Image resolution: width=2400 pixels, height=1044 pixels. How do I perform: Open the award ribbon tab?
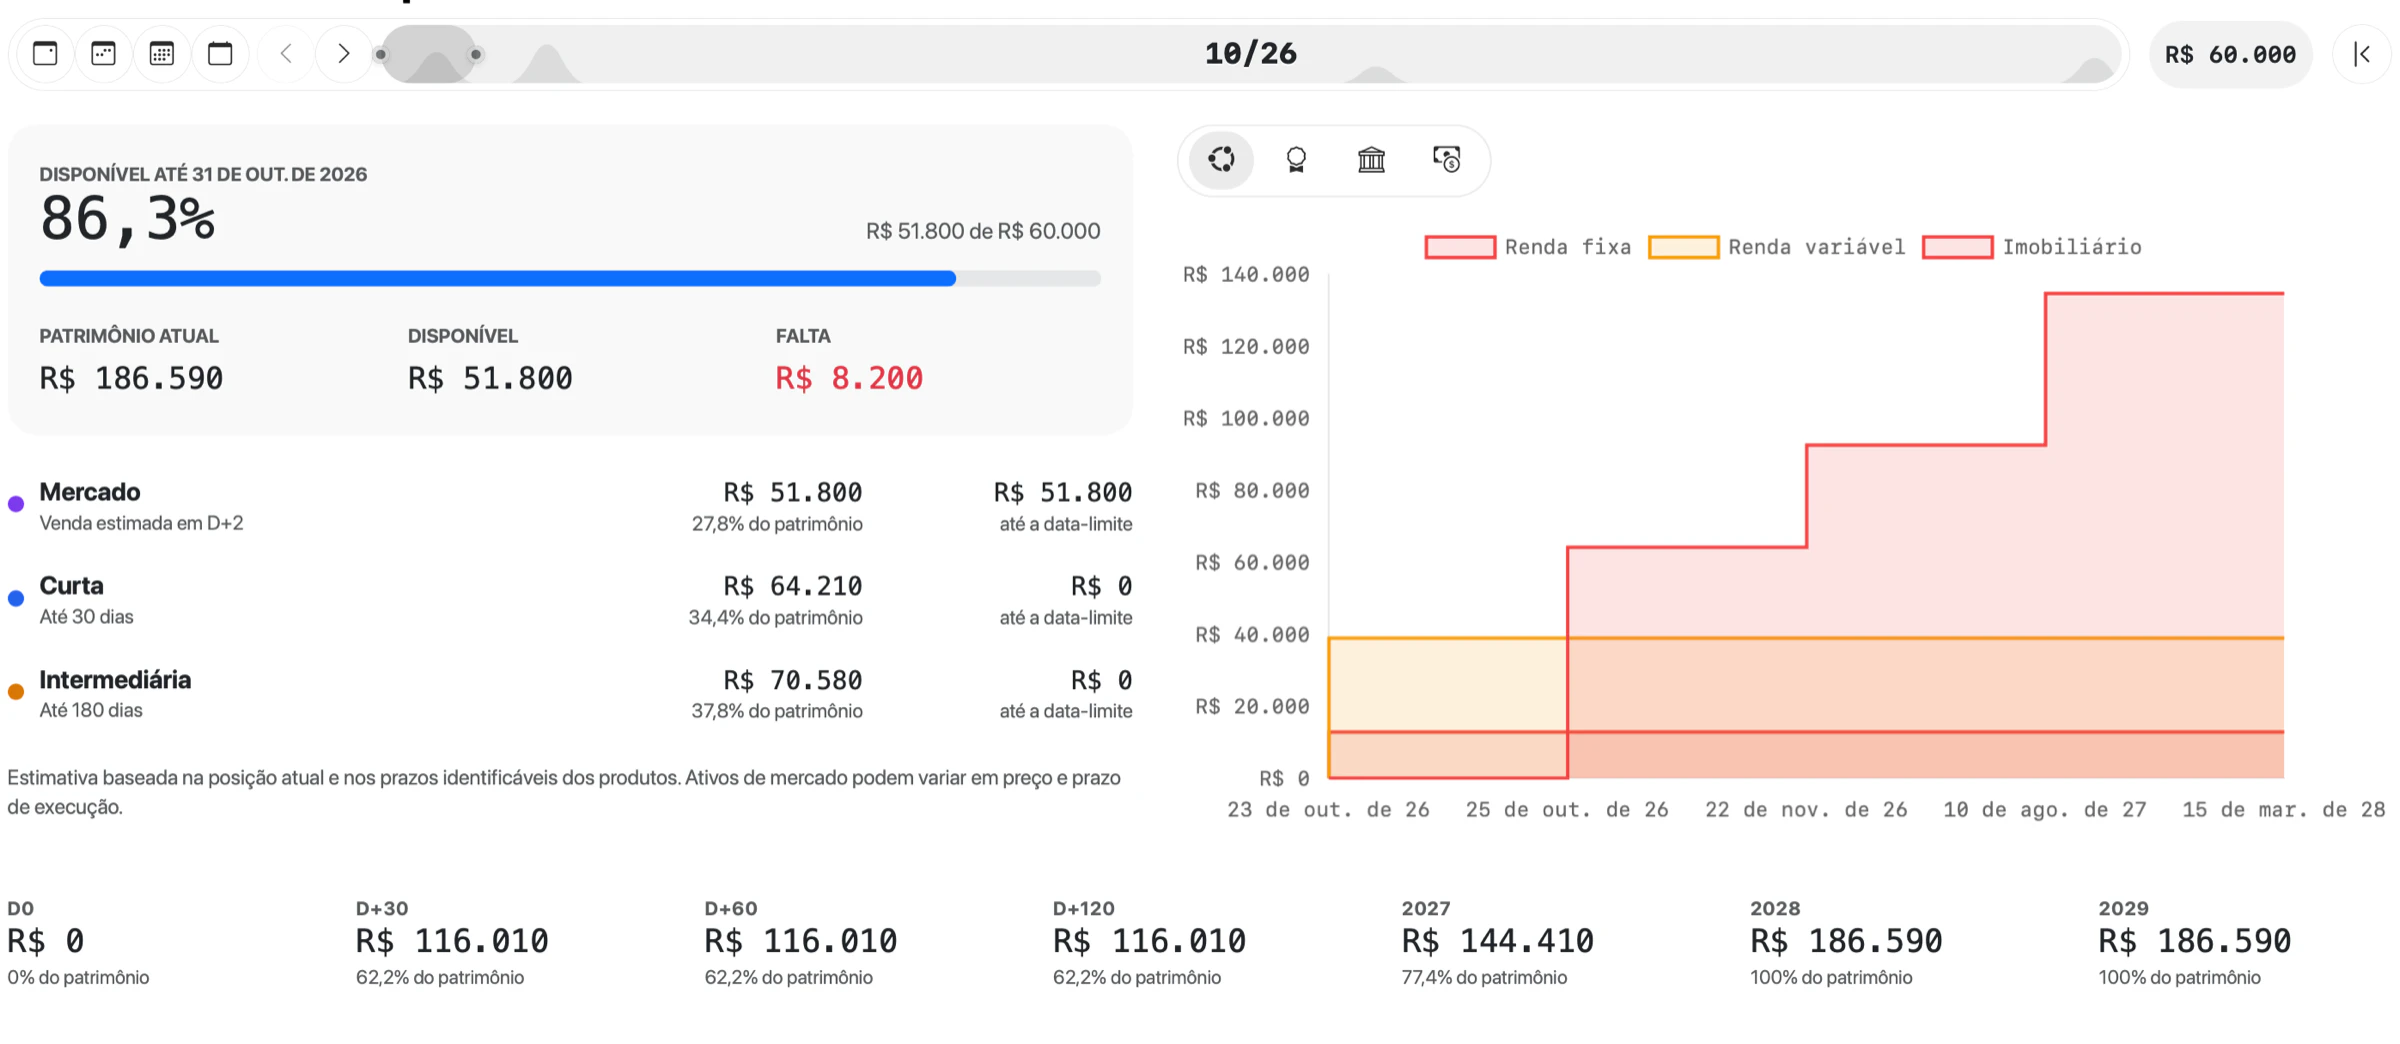tap(1296, 159)
